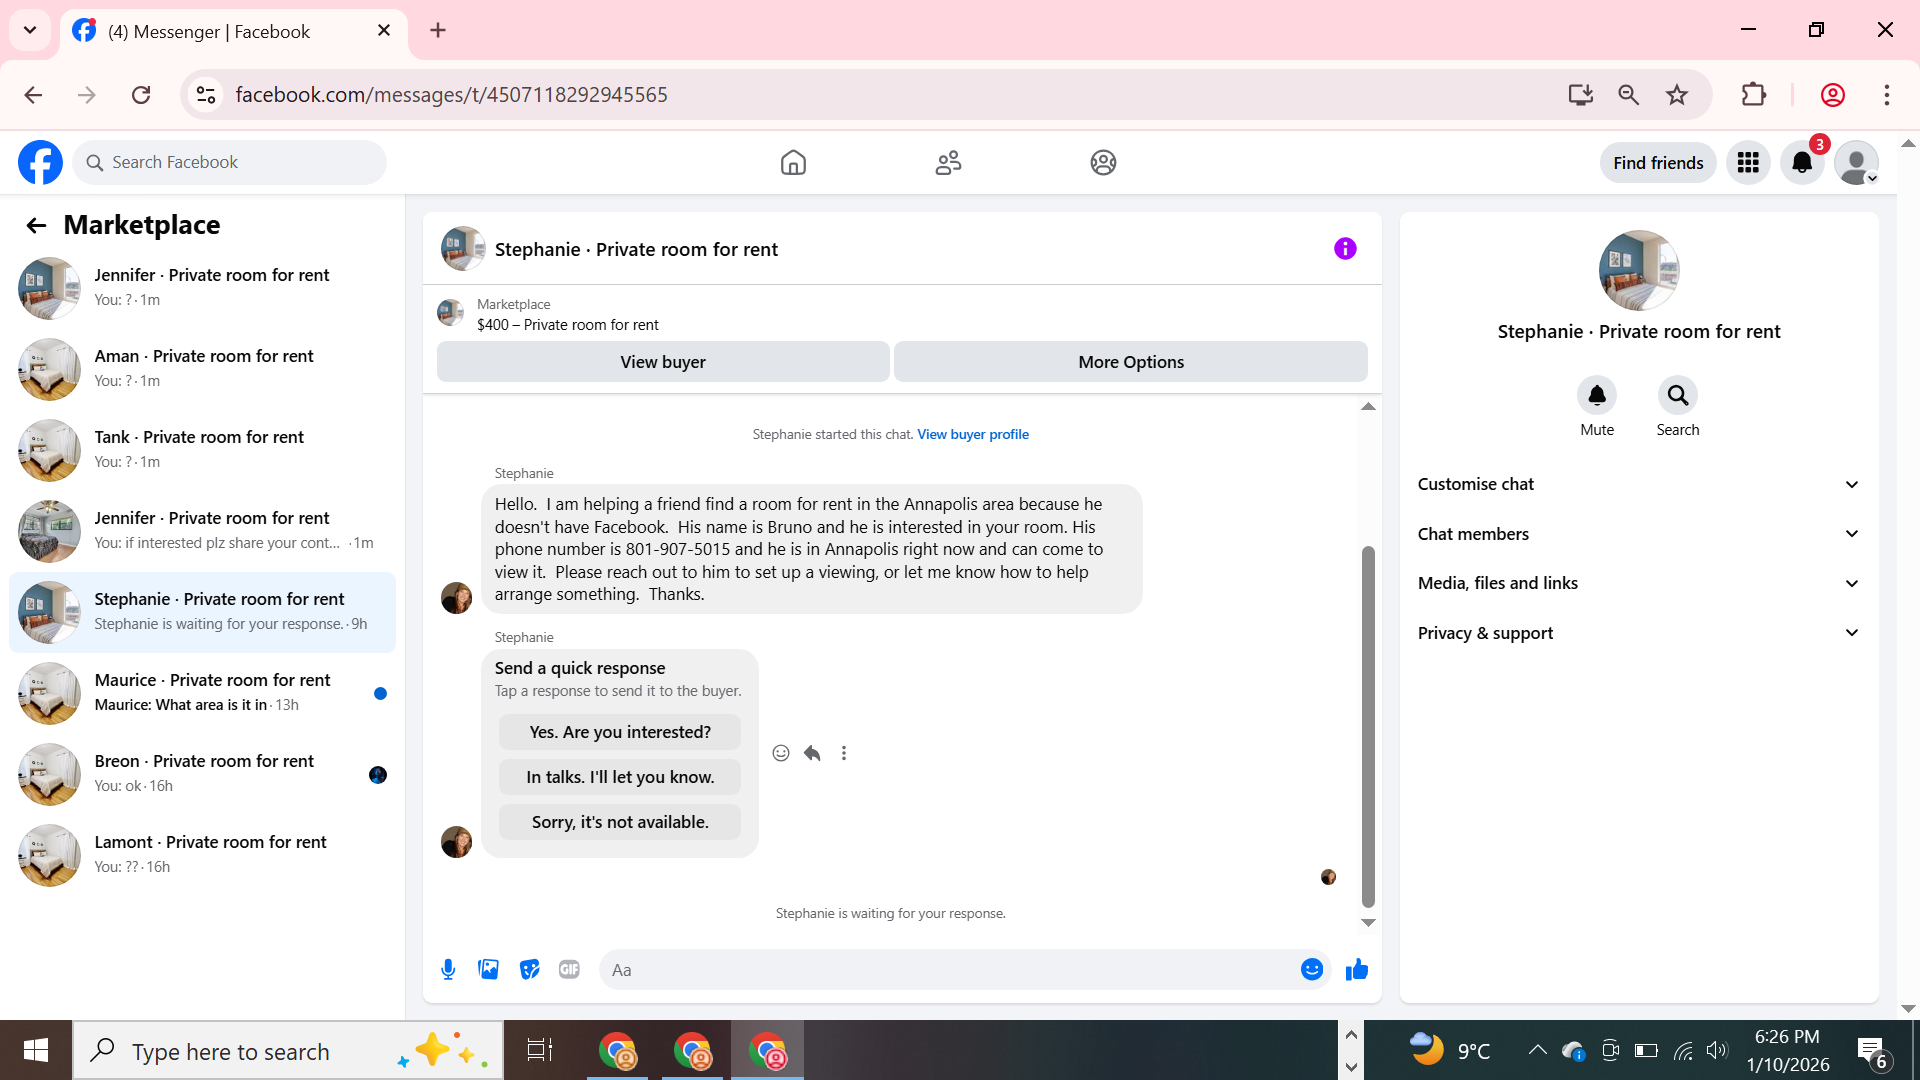This screenshot has height=1080, width=1920.
Task: Open the sticker picker icon
Action: (x=529, y=969)
